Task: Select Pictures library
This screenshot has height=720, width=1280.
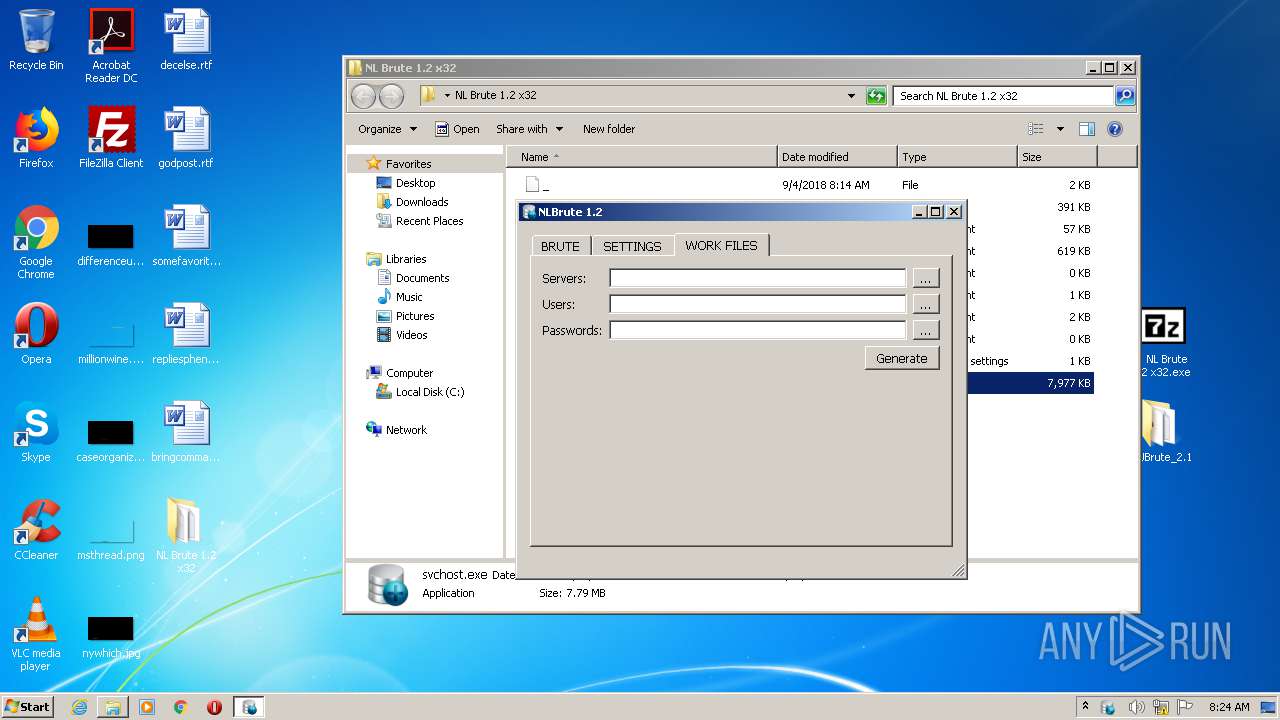Action: tap(415, 316)
